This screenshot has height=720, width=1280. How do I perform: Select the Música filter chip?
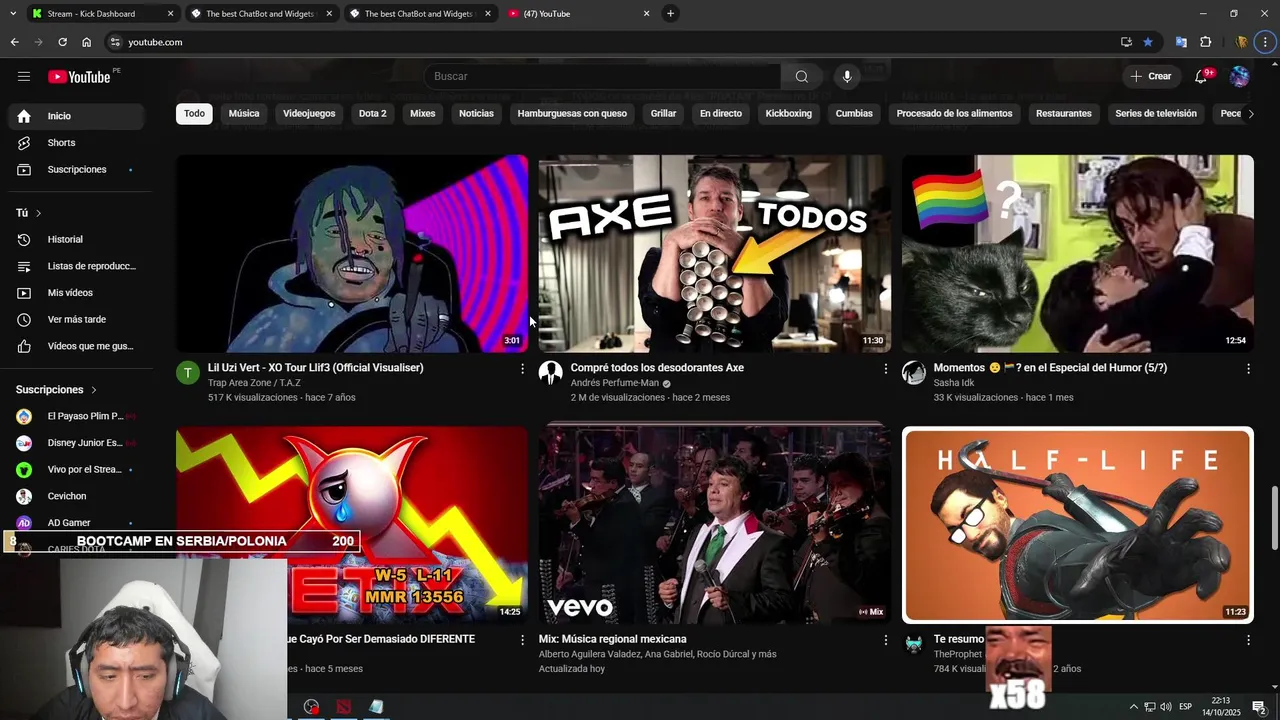point(244,114)
